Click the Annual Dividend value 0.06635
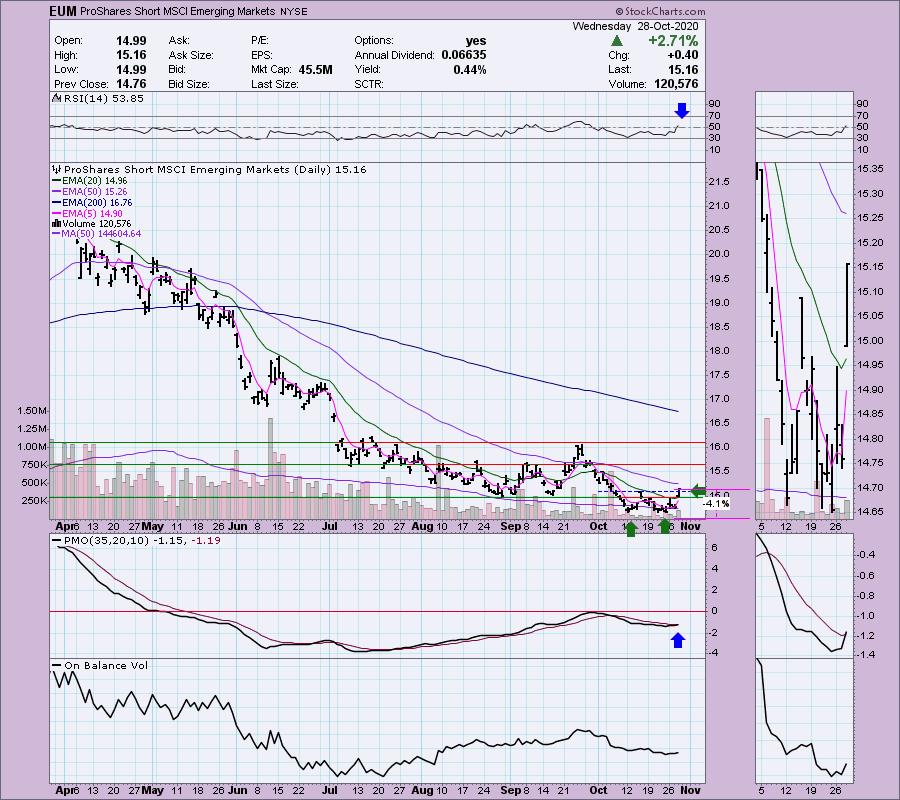900x800 pixels. (464, 55)
